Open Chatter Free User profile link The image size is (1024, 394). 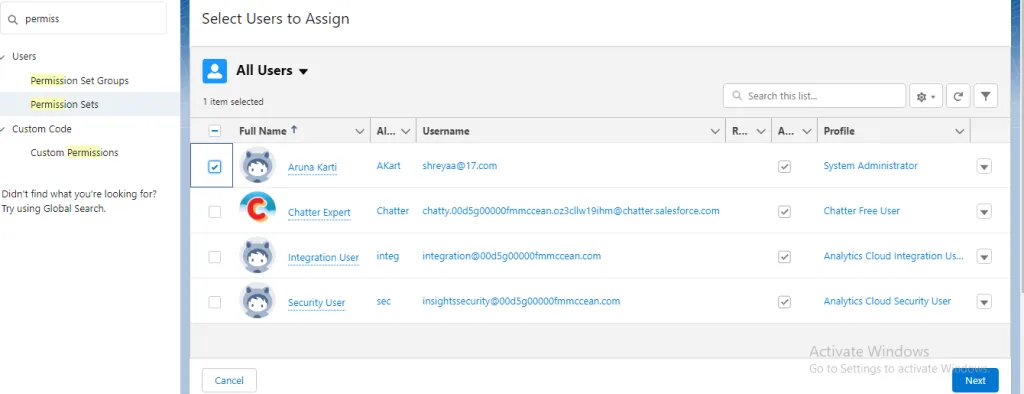[861, 211]
